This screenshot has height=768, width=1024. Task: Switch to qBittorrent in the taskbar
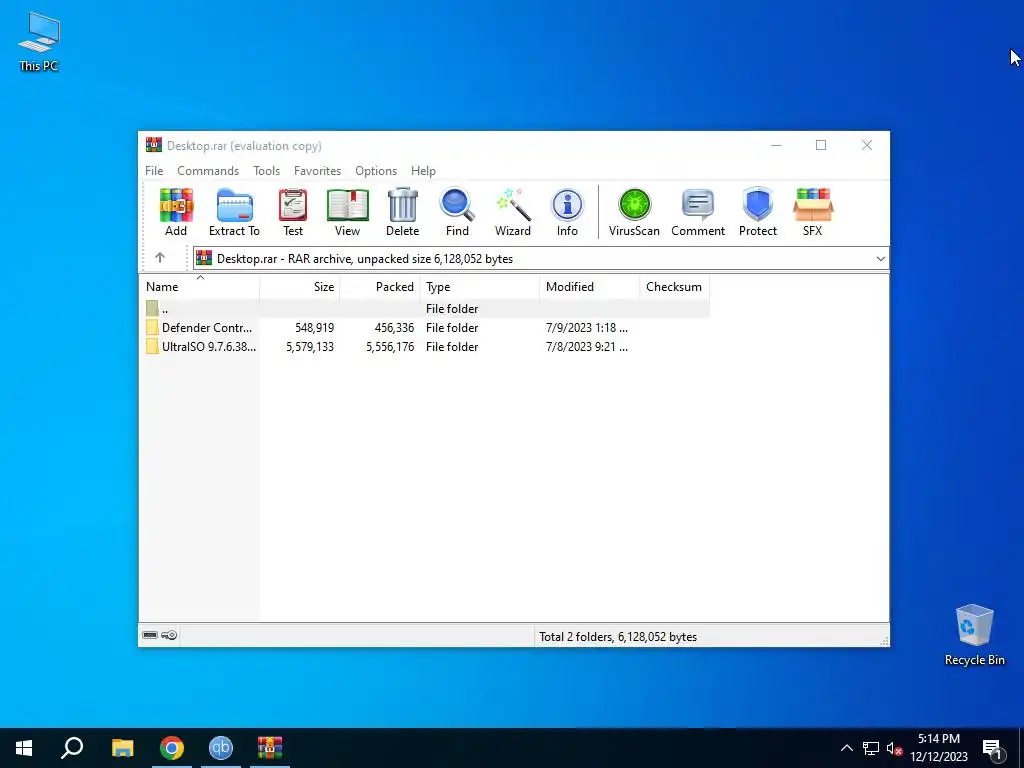coord(221,748)
